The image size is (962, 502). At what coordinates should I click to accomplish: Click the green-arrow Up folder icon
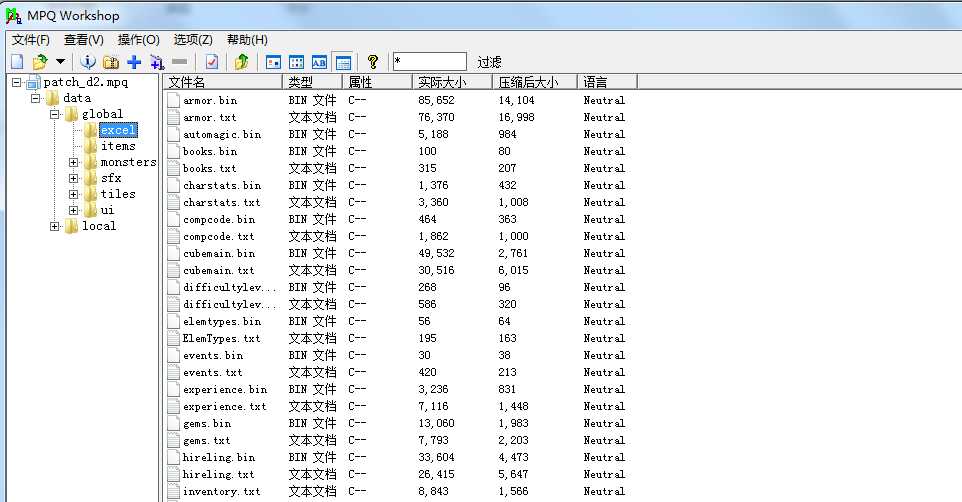242,61
